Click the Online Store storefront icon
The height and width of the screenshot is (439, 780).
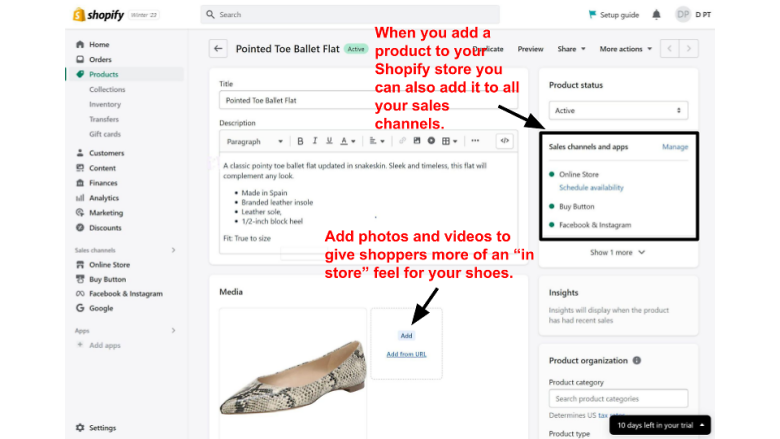80,264
